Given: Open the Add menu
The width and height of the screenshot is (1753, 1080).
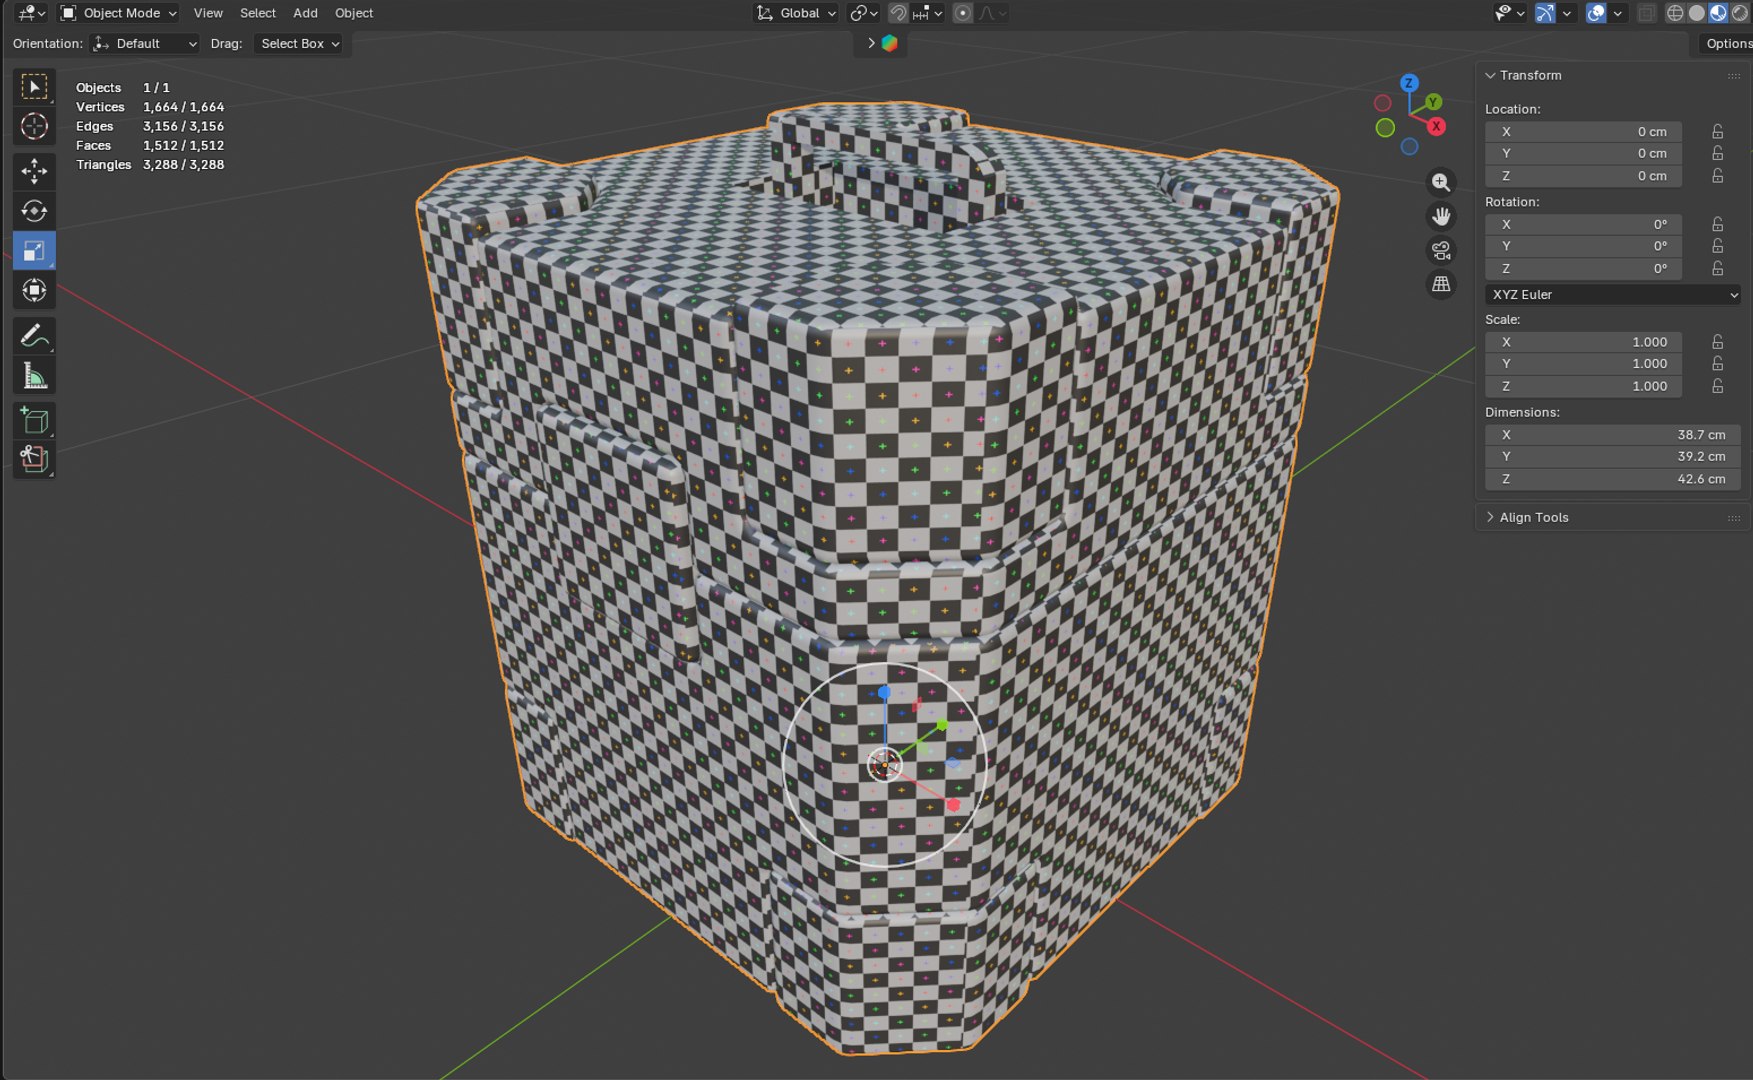Looking at the screenshot, I should [305, 13].
